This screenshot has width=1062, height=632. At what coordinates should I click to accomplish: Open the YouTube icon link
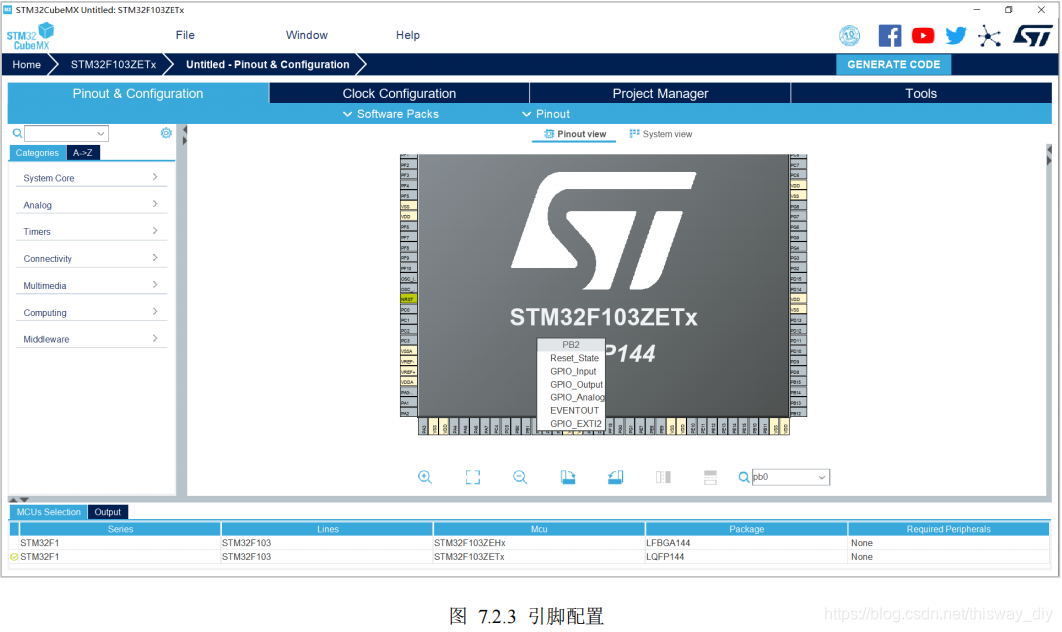coord(922,35)
